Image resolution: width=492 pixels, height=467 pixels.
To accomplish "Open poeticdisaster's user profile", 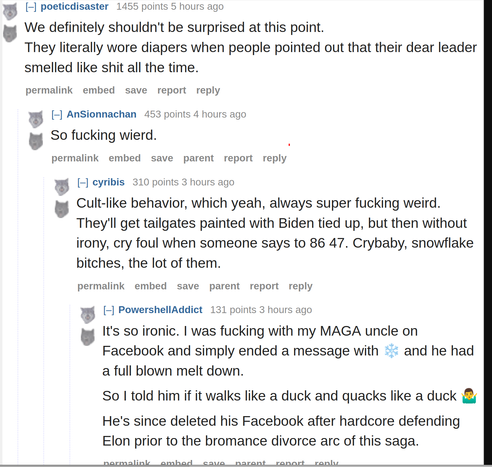I will pos(74,6).
